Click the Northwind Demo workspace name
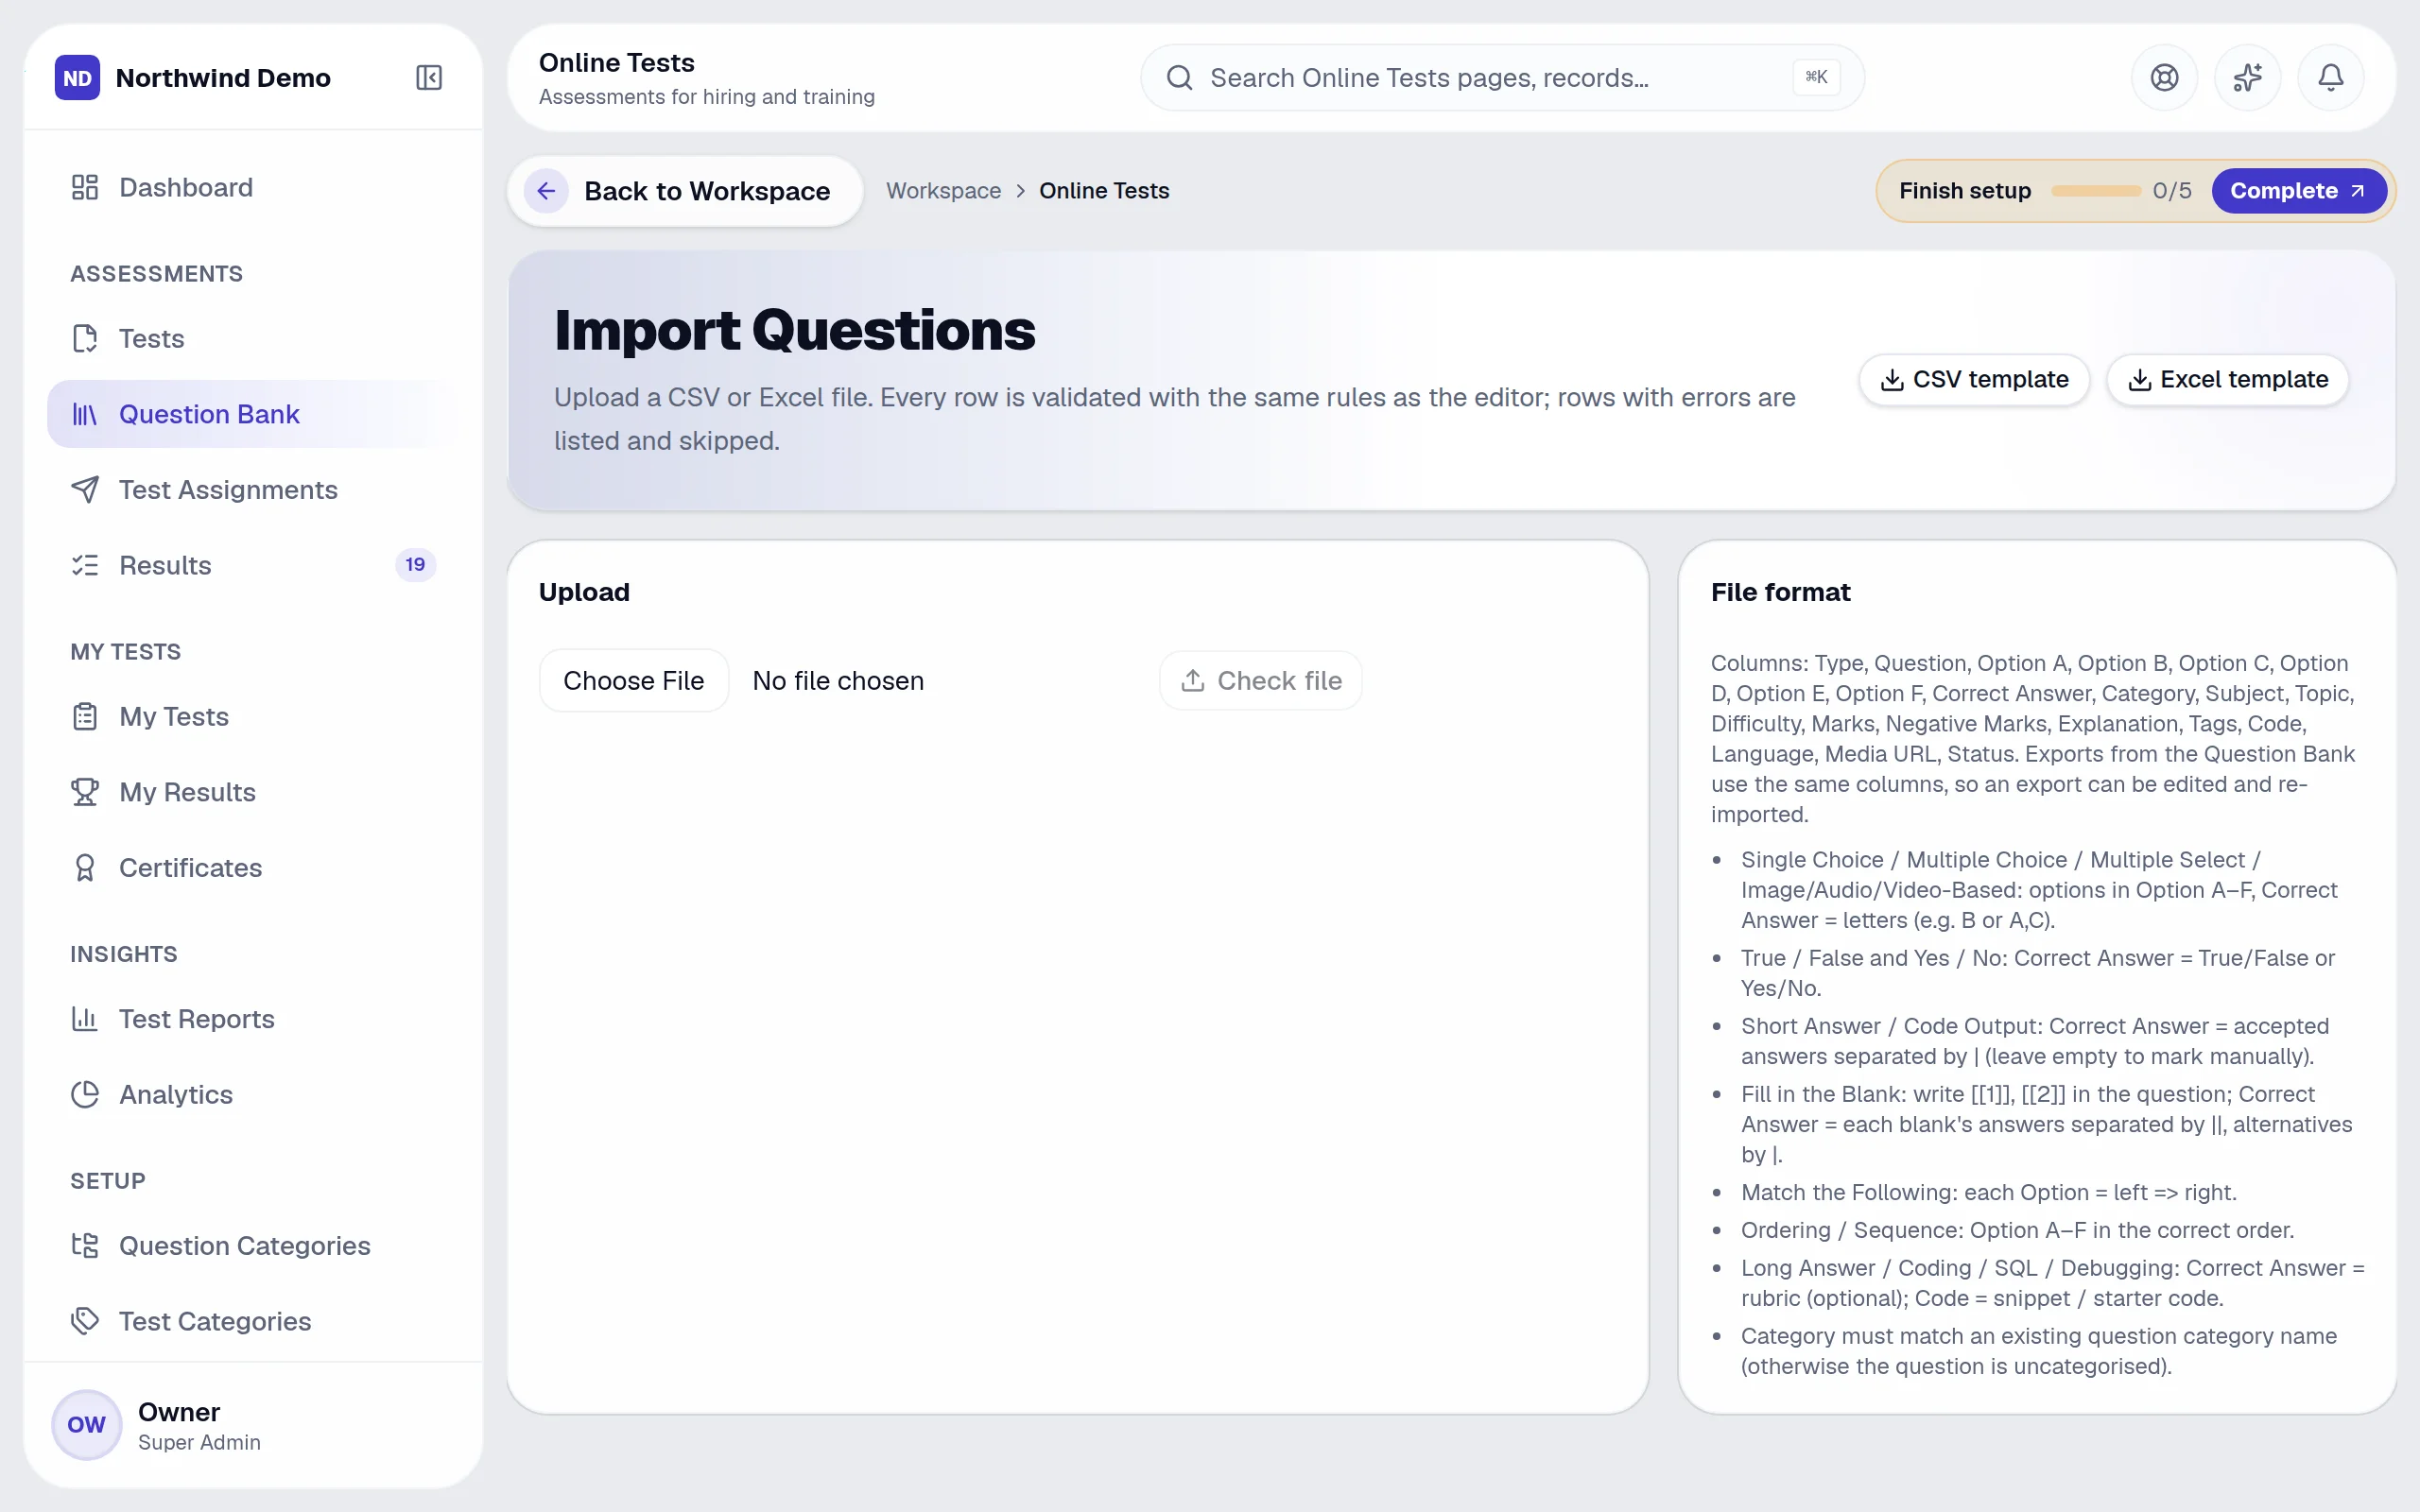The width and height of the screenshot is (2420, 1512). (223, 78)
